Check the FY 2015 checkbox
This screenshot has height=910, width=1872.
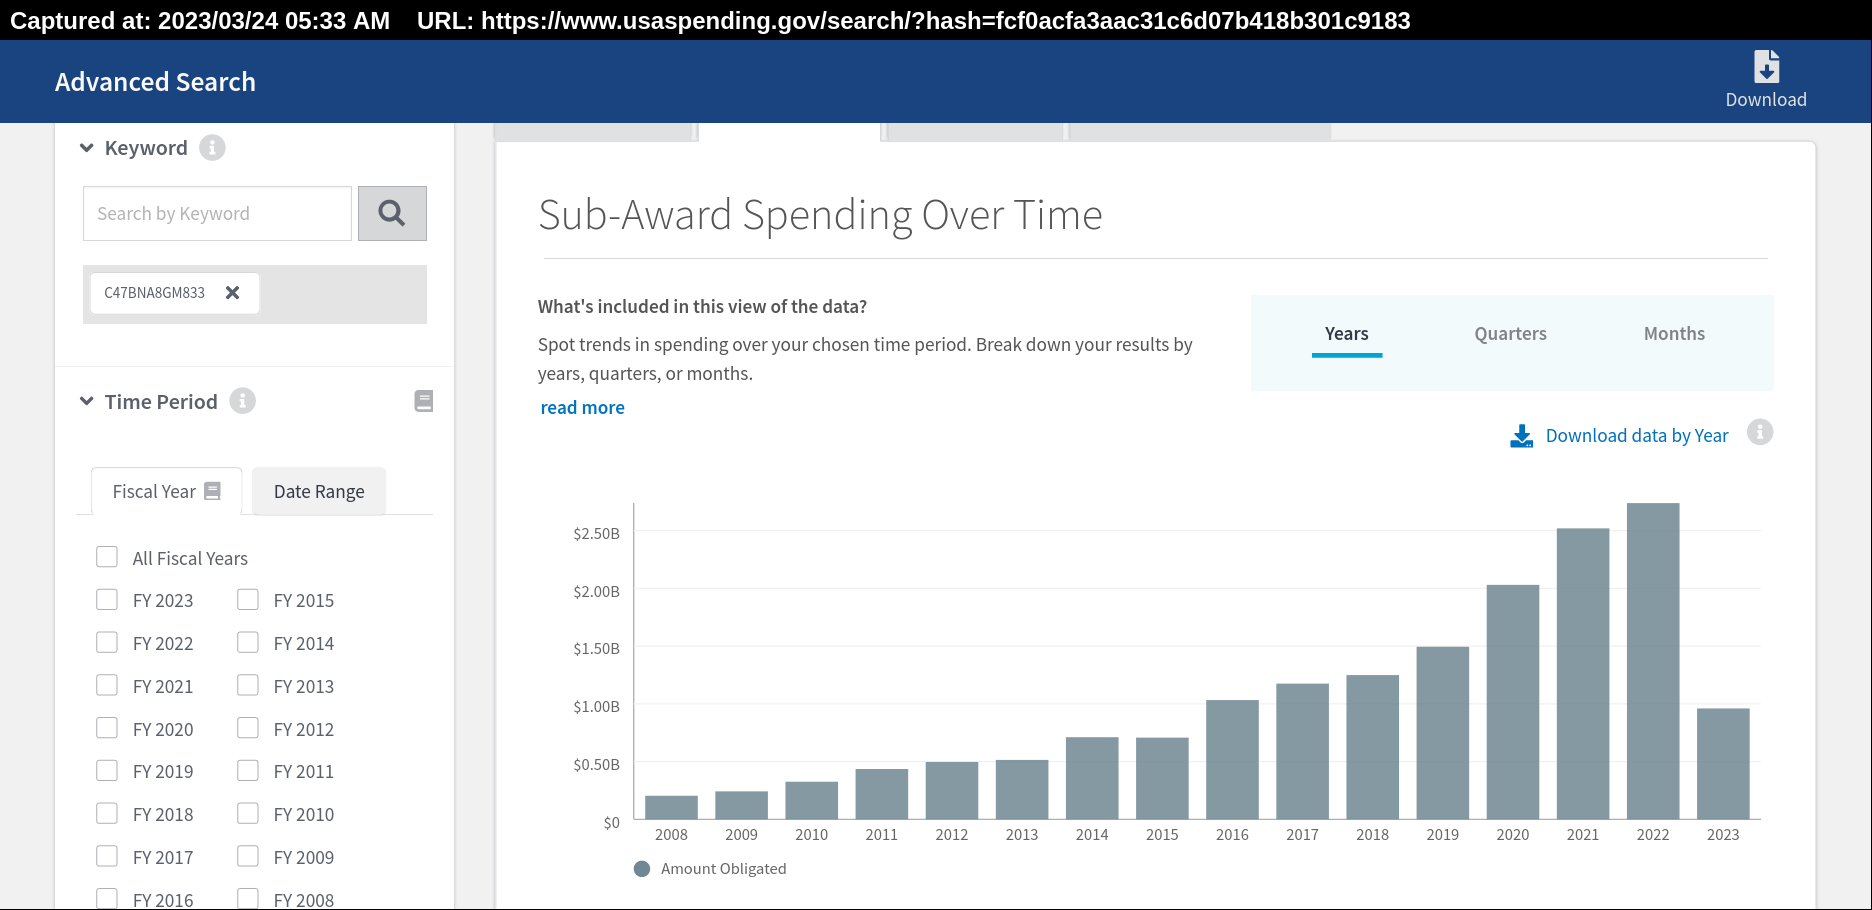pos(248,599)
